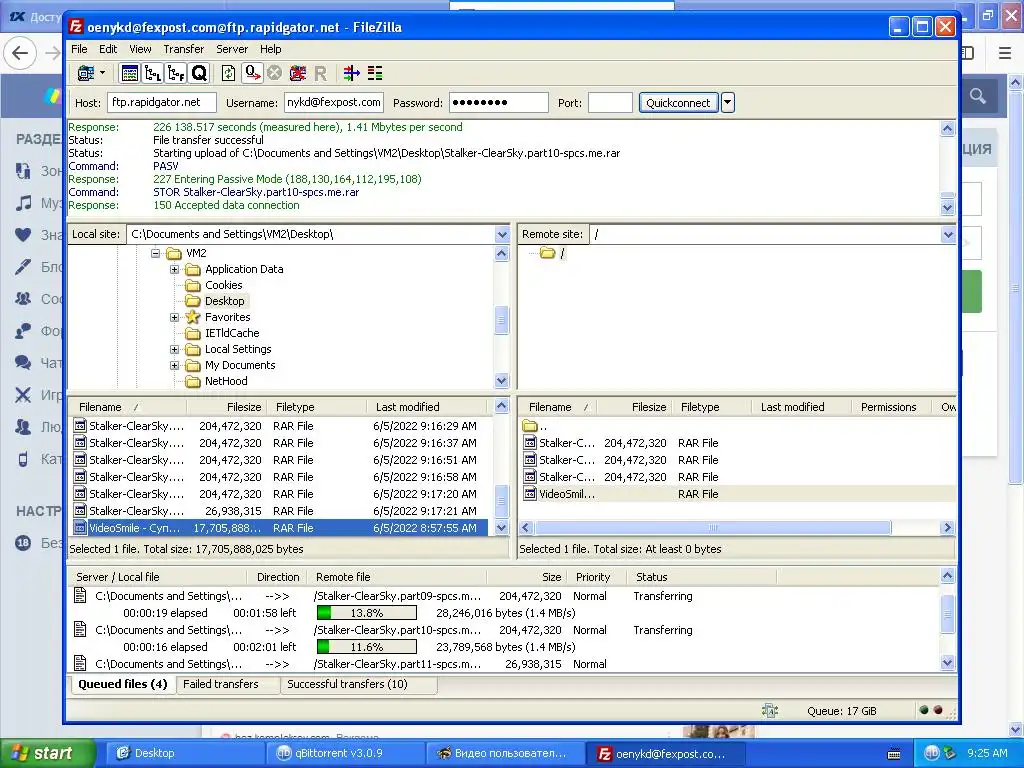1024x768 pixels.
Task: Open the Transfer menu
Action: (184, 49)
